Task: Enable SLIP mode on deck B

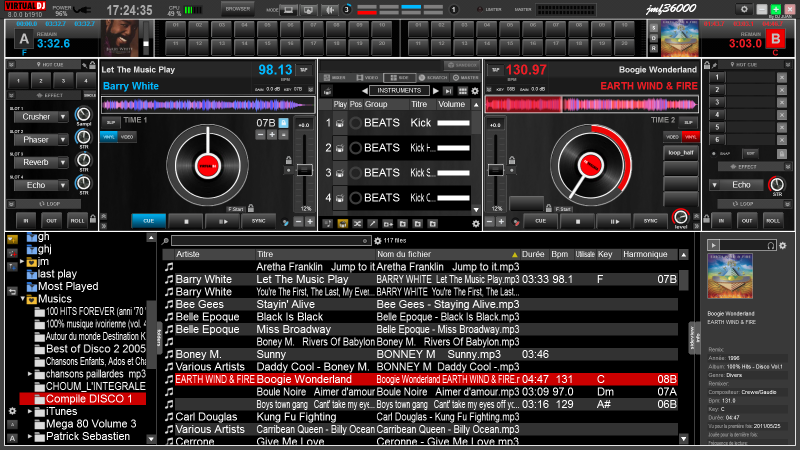Action: tap(688, 122)
